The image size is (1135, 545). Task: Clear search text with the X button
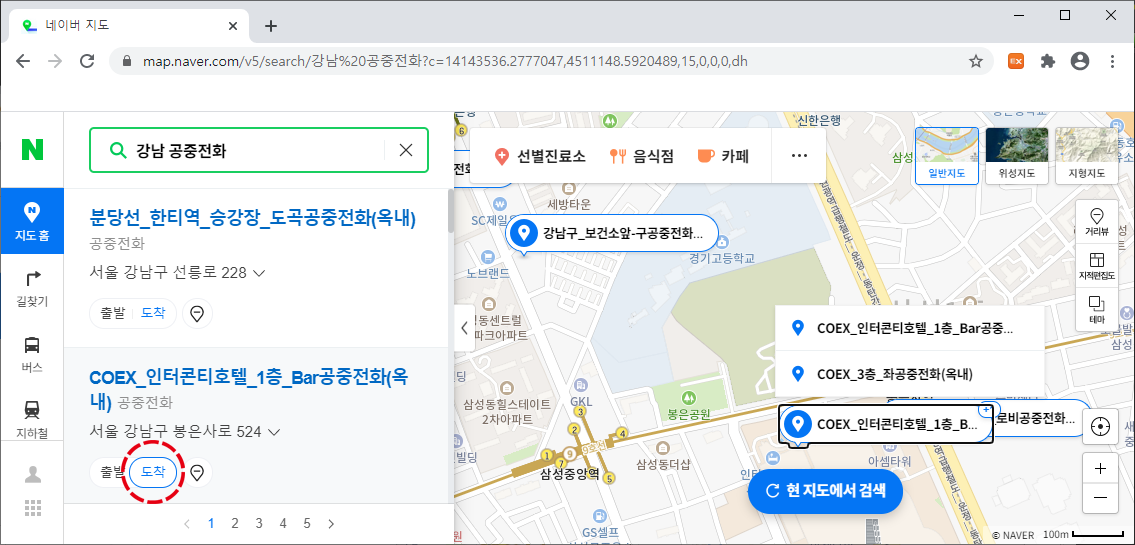tap(406, 150)
